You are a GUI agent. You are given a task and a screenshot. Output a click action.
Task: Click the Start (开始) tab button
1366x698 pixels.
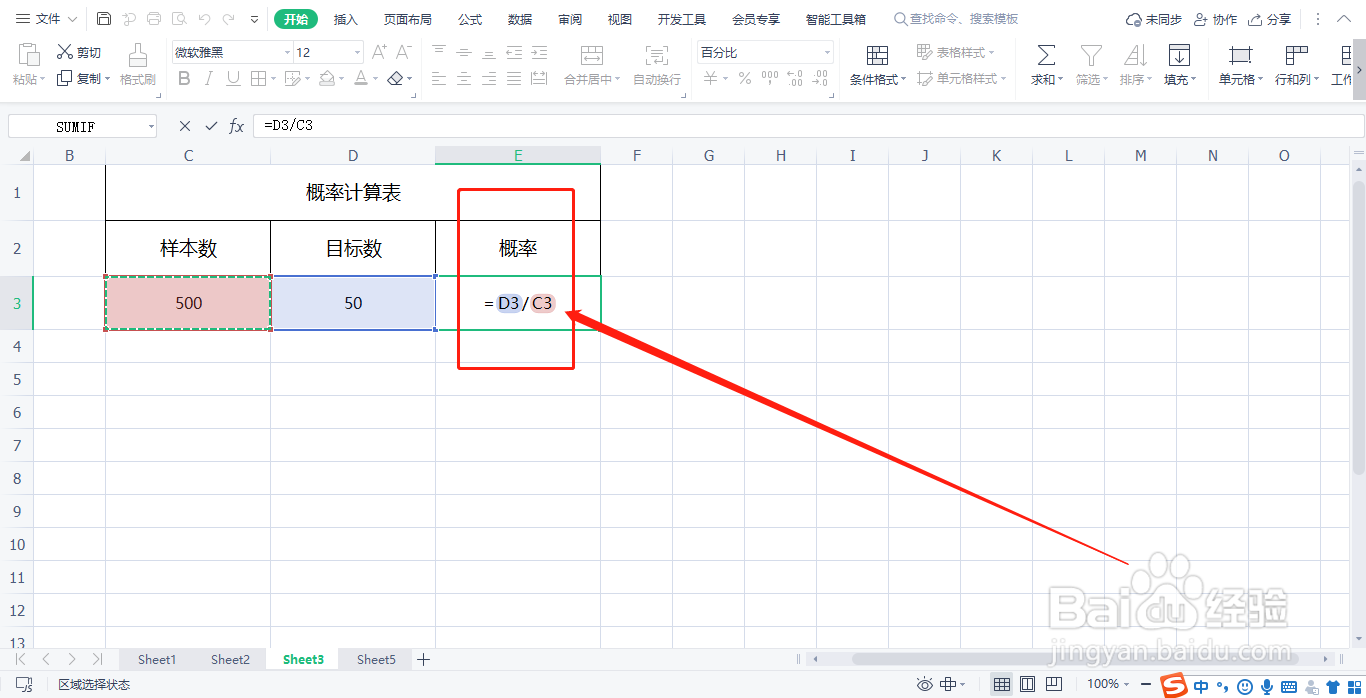[296, 19]
